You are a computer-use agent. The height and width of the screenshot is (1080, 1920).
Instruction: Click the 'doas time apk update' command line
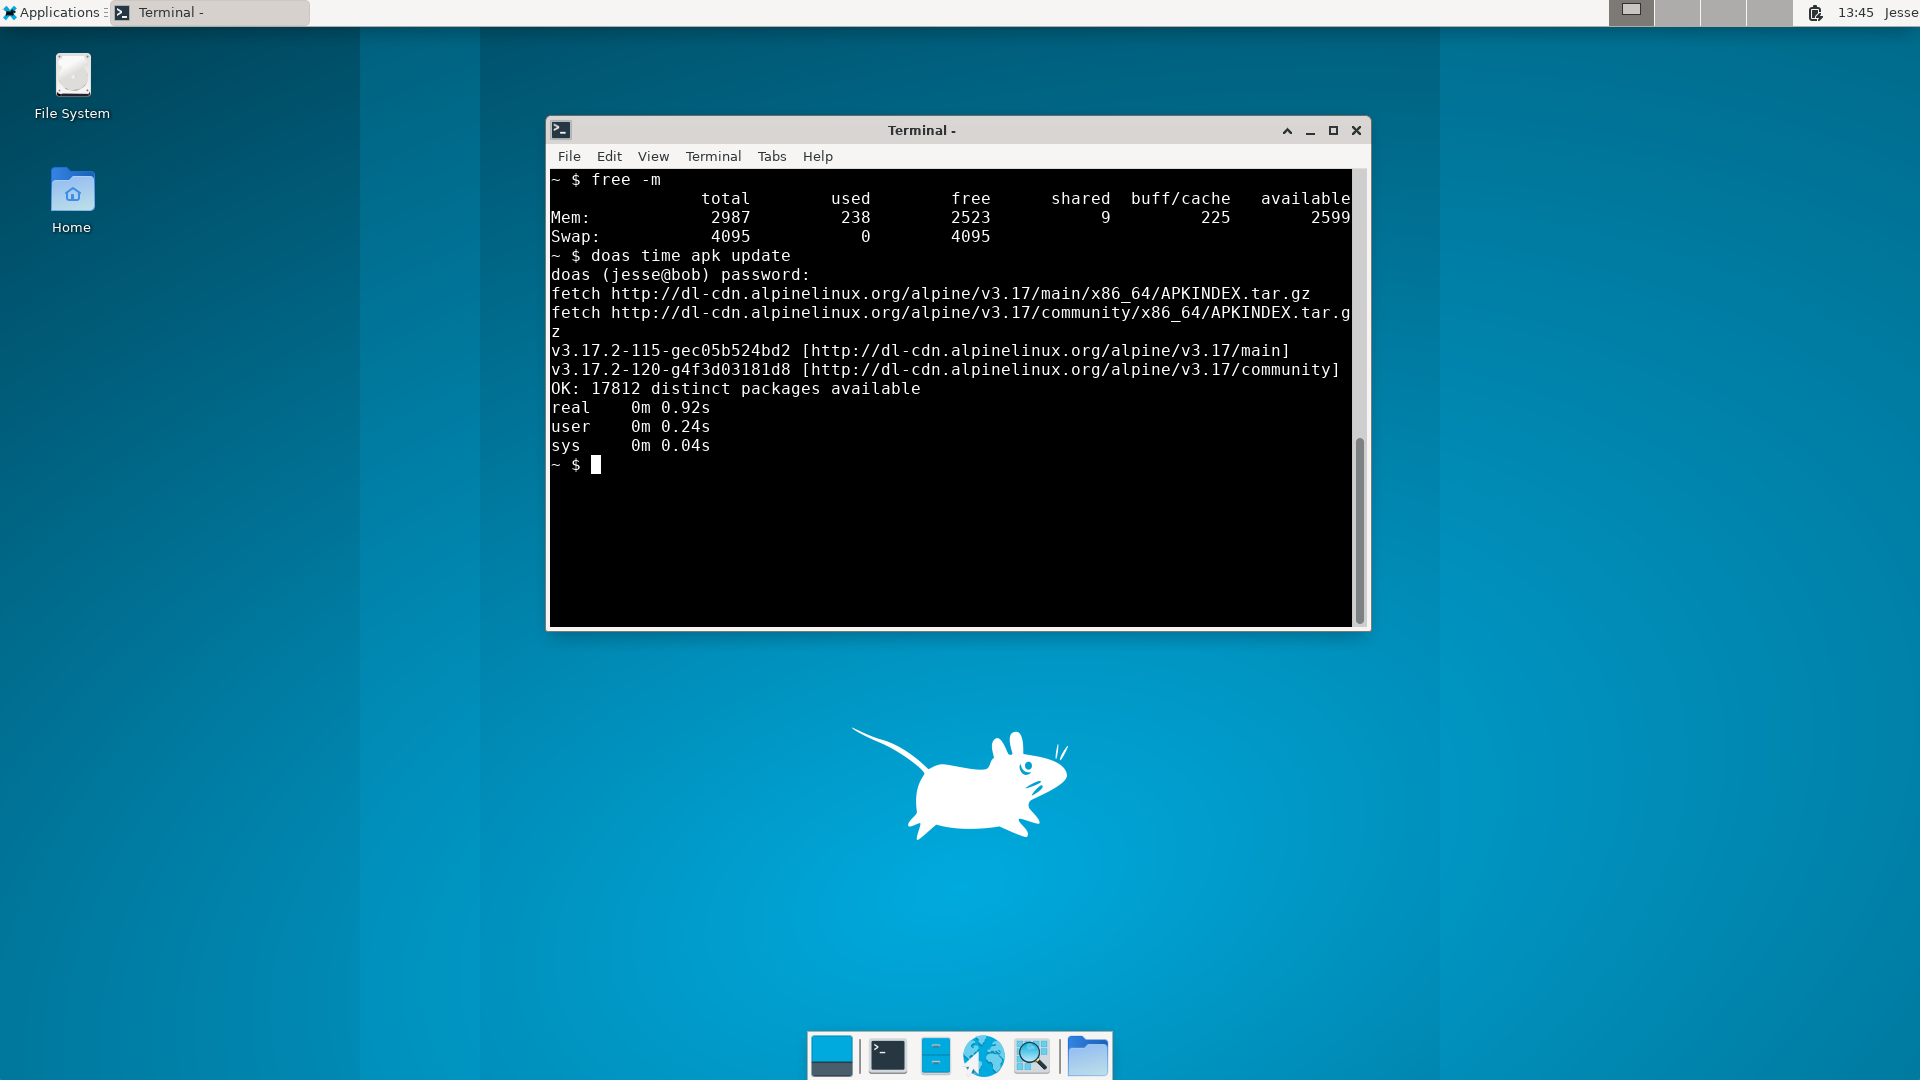(690, 256)
